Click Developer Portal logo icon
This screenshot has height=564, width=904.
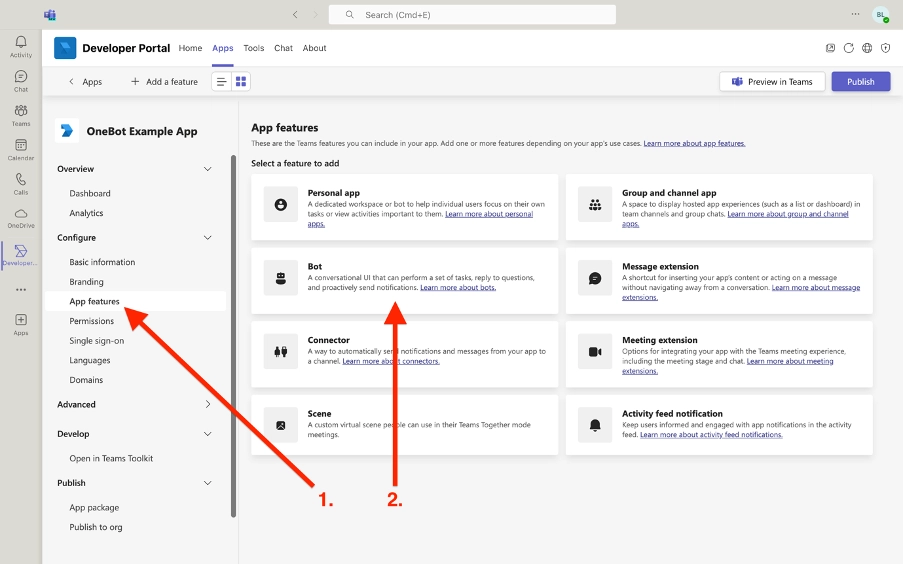(x=65, y=48)
